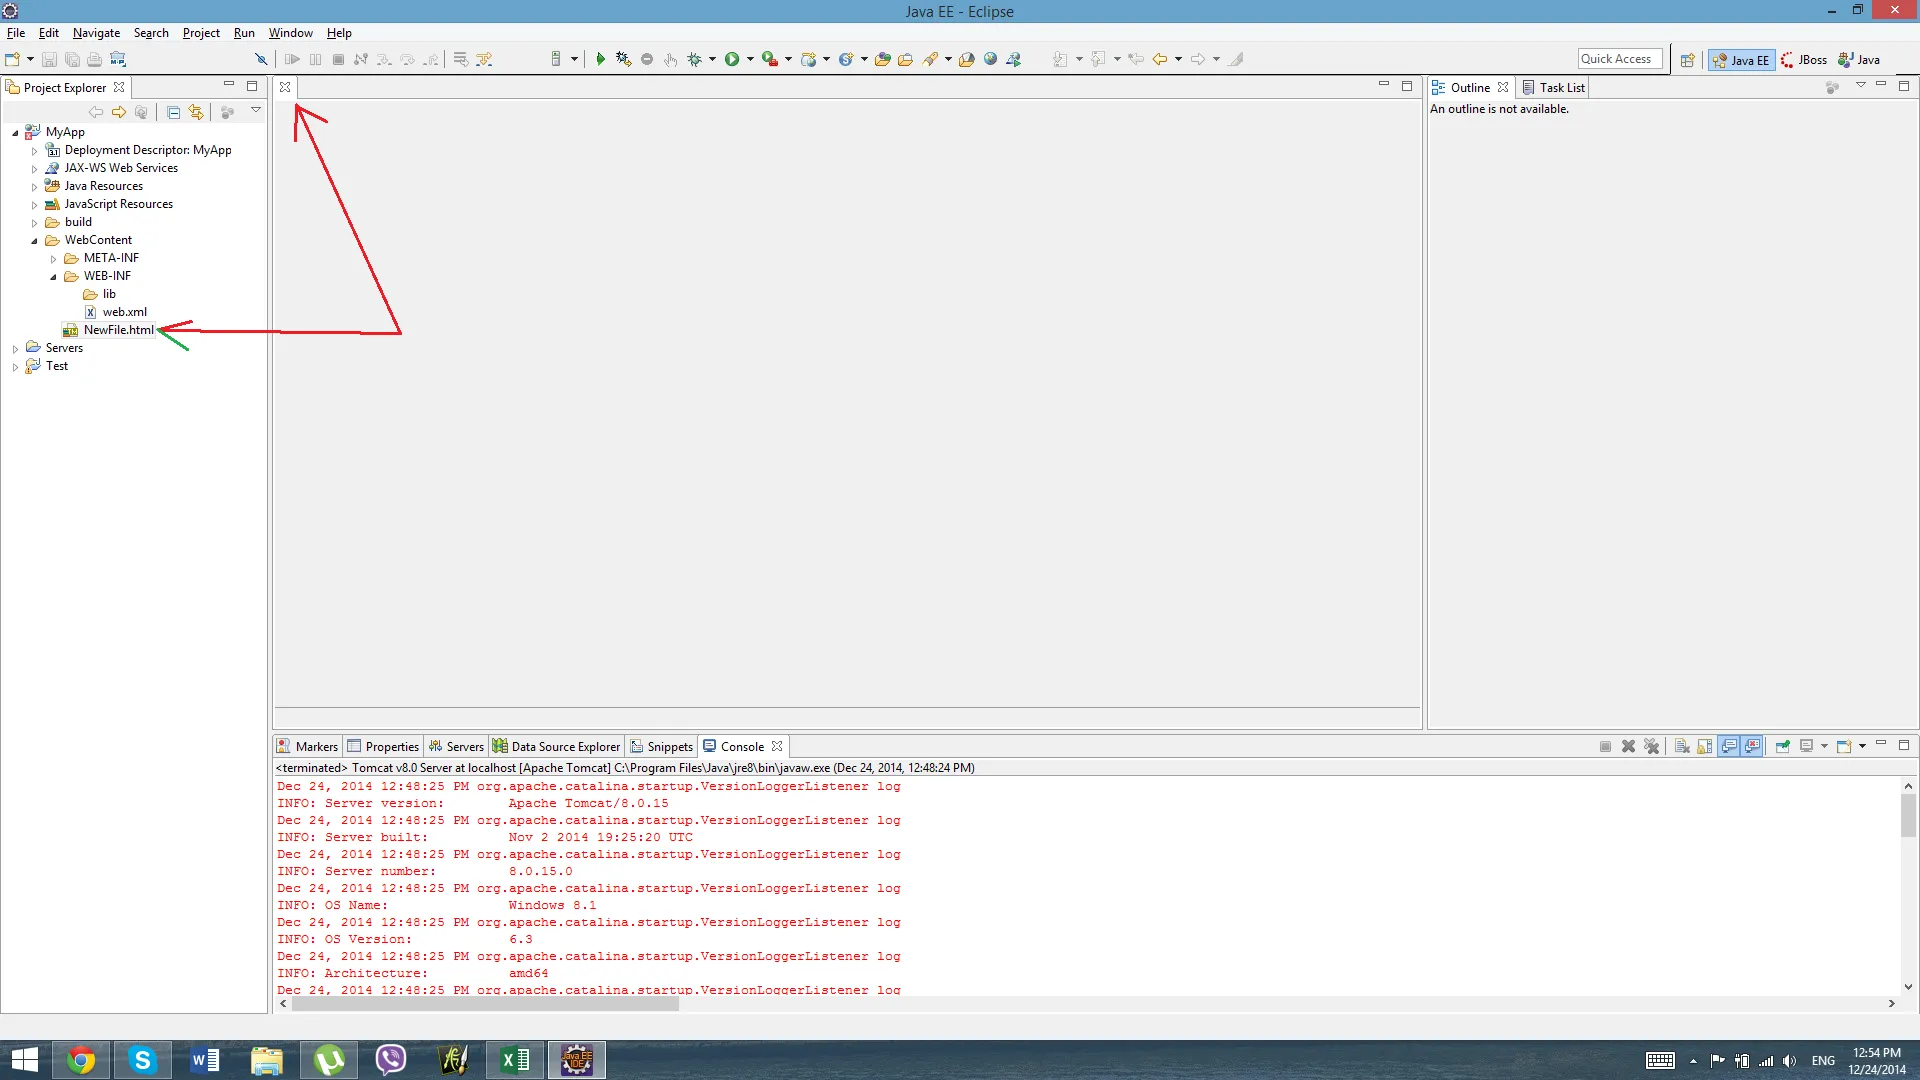Click the Print icon in toolbar
The width and height of the screenshot is (1920, 1080).
click(94, 60)
